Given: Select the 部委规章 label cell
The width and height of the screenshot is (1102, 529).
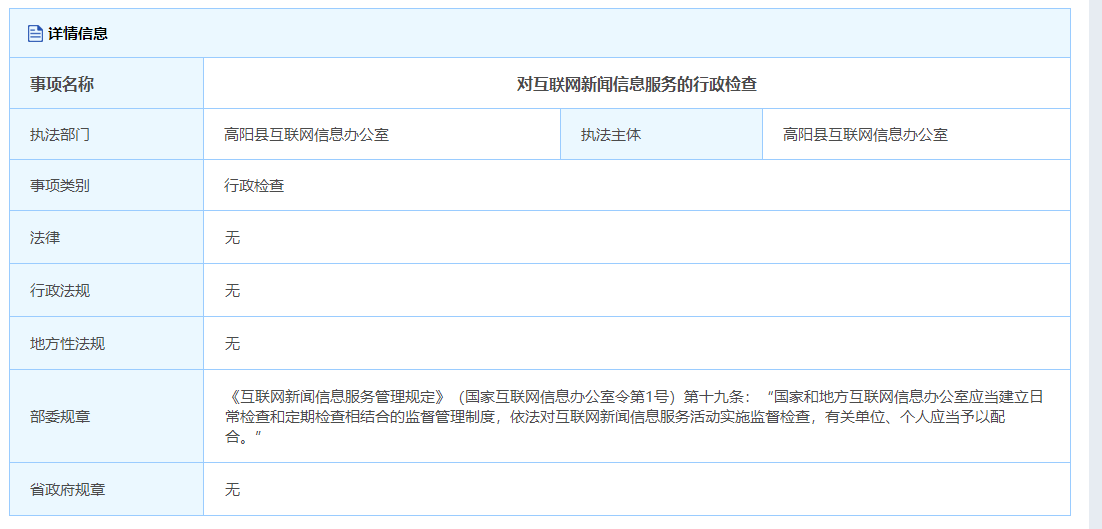Looking at the screenshot, I should click(60, 416).
